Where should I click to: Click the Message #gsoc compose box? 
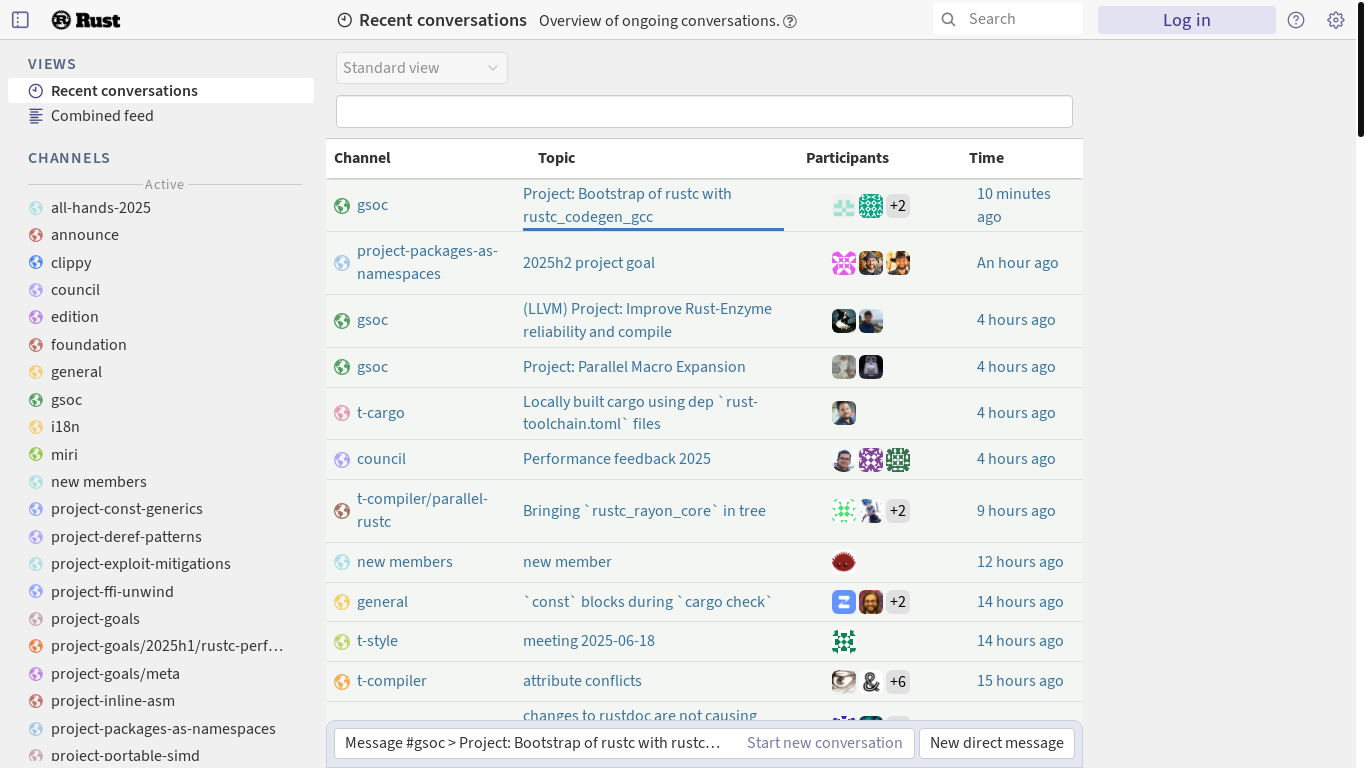coord(535,743)
